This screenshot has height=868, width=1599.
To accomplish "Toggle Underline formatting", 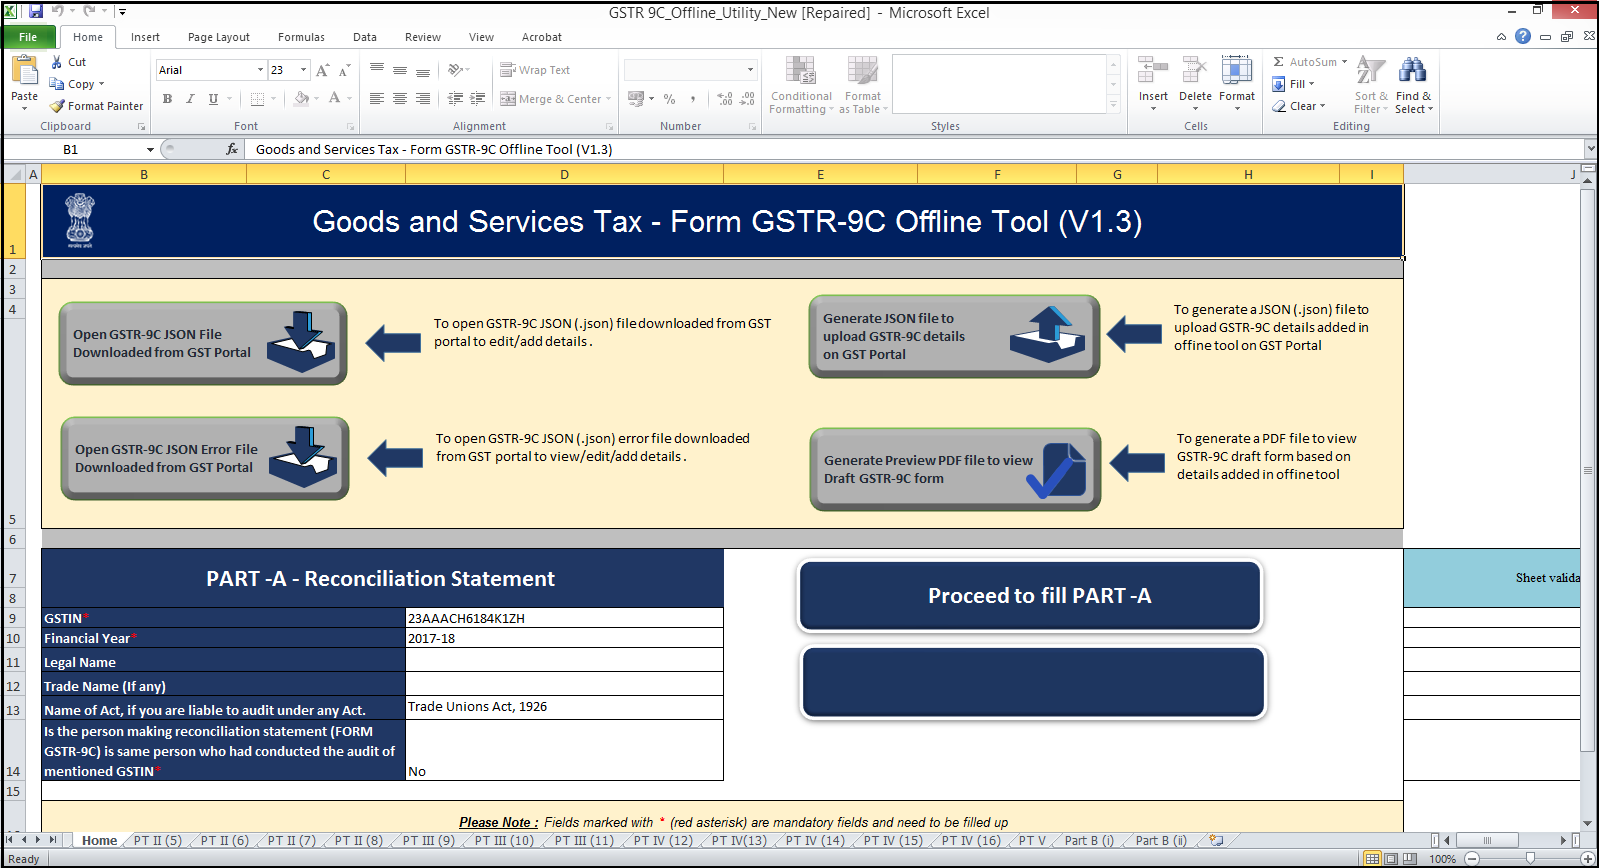I will [213, 99].
